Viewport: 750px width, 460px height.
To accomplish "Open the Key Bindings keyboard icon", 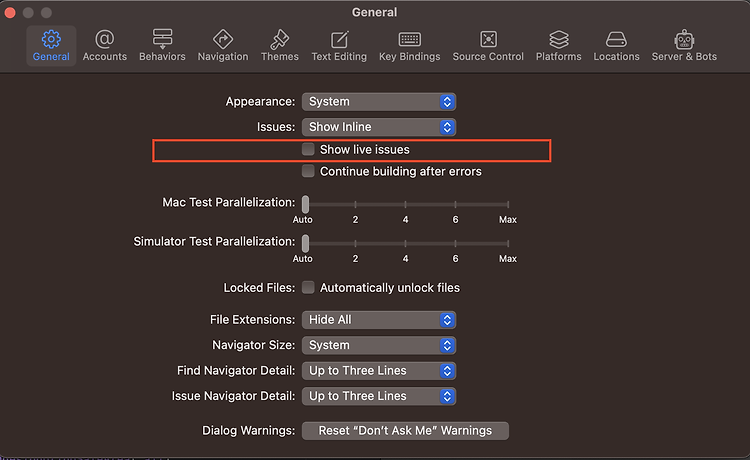I will [409, 39].
